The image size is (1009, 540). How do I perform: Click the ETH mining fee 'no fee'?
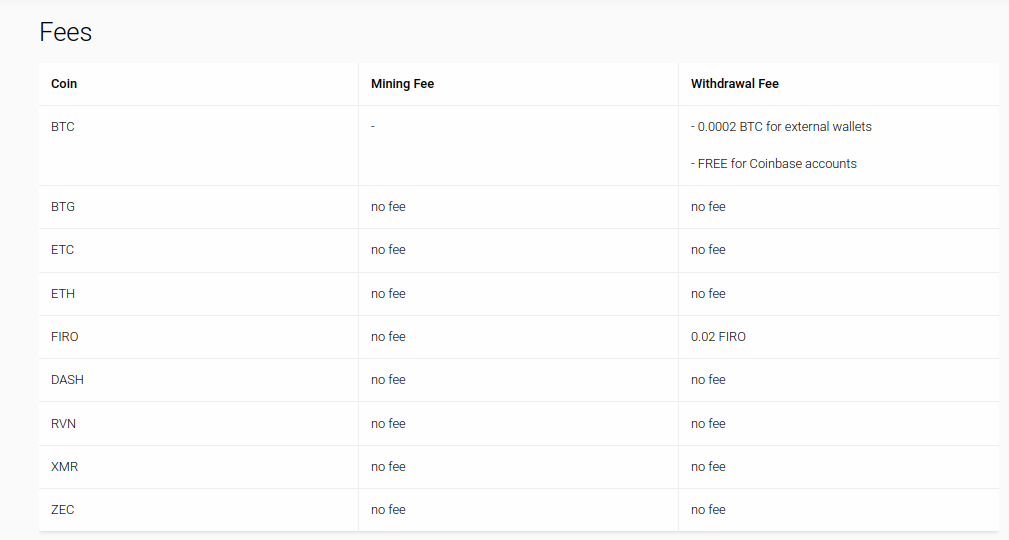click(388, 293)
